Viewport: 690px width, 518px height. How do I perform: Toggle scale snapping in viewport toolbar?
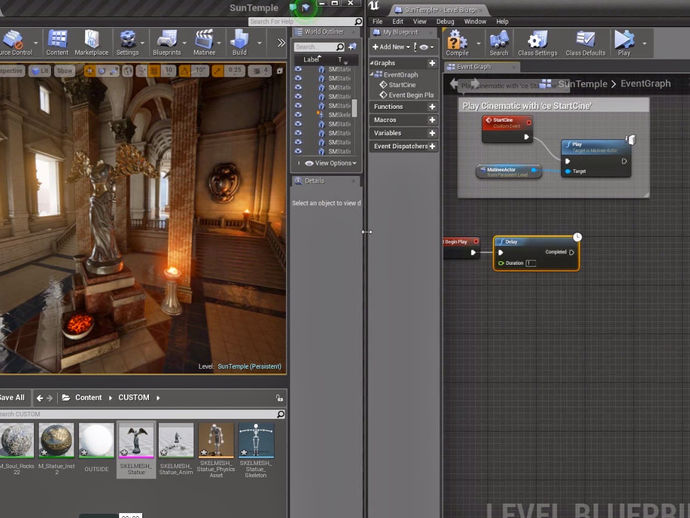[x=218, y=71]
